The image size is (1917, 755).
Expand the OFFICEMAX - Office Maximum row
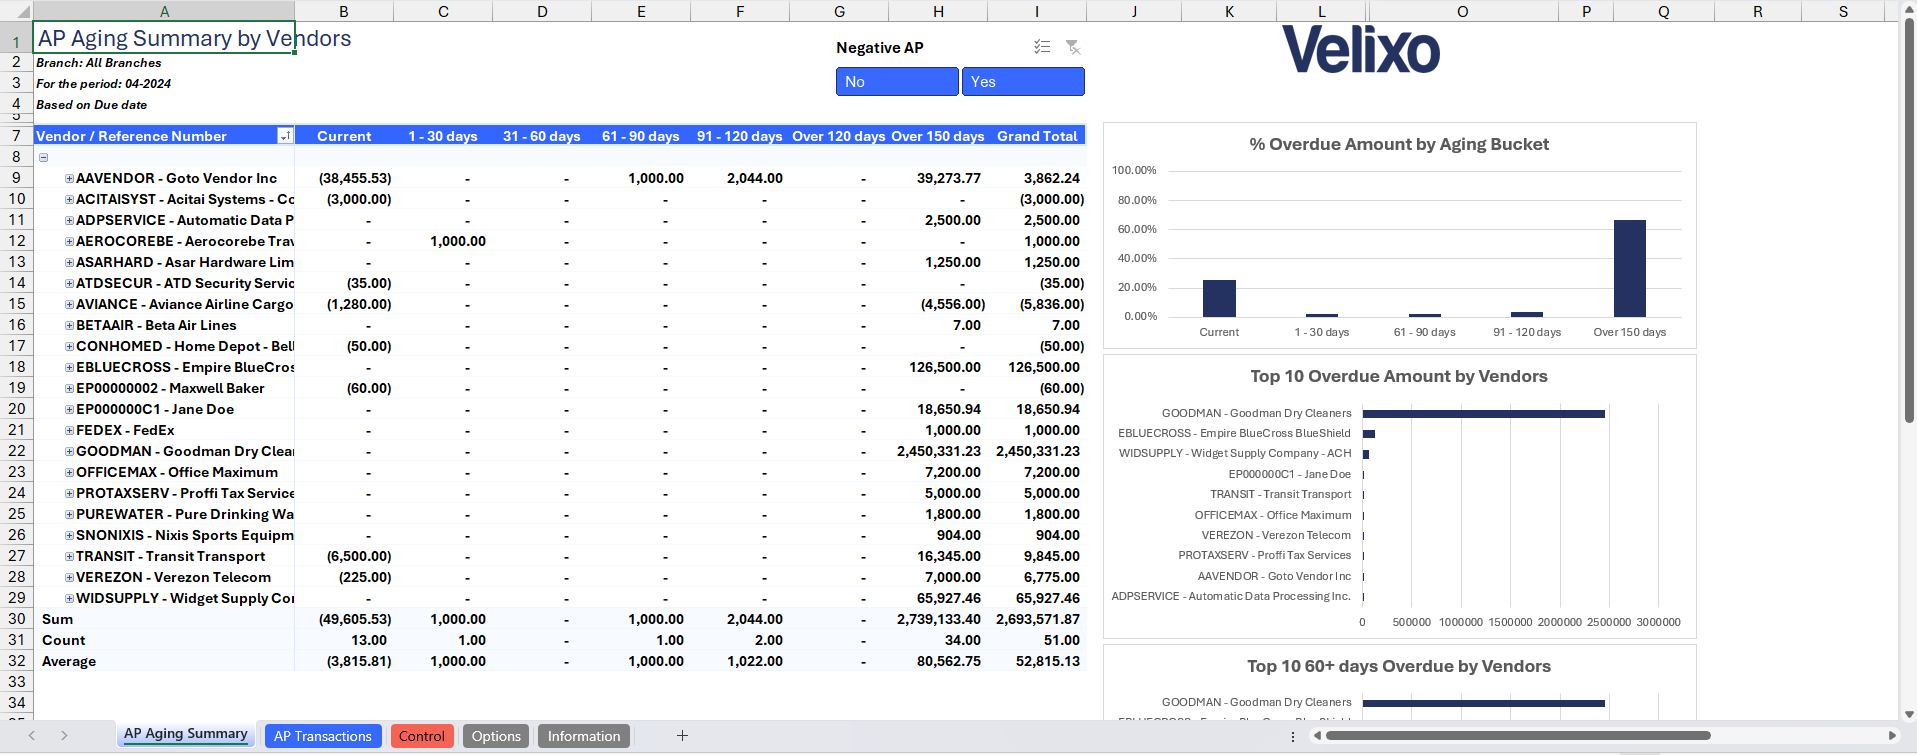pyautogui.click(x=69, y=472)
